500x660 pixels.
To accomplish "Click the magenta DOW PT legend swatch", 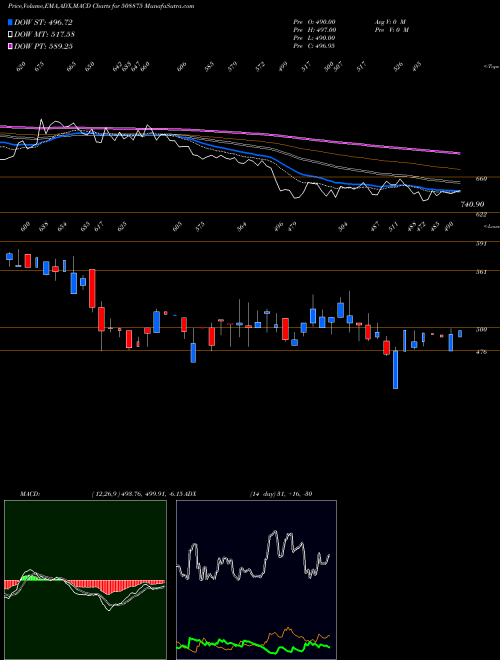I will tap(11, 46).
